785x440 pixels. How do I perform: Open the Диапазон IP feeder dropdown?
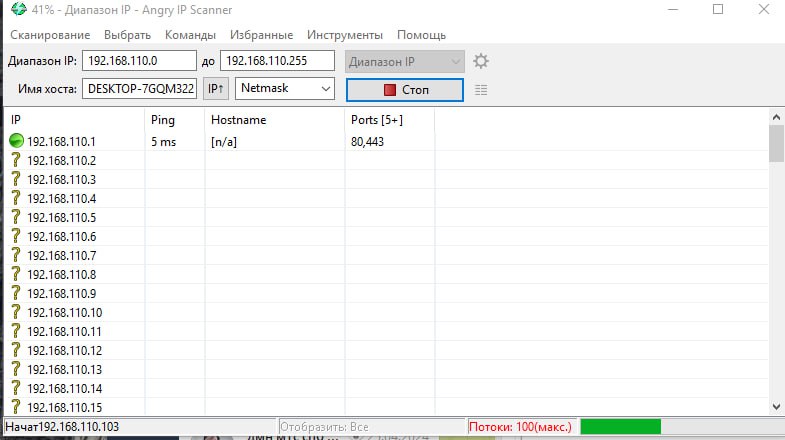(x=405, y=61)
